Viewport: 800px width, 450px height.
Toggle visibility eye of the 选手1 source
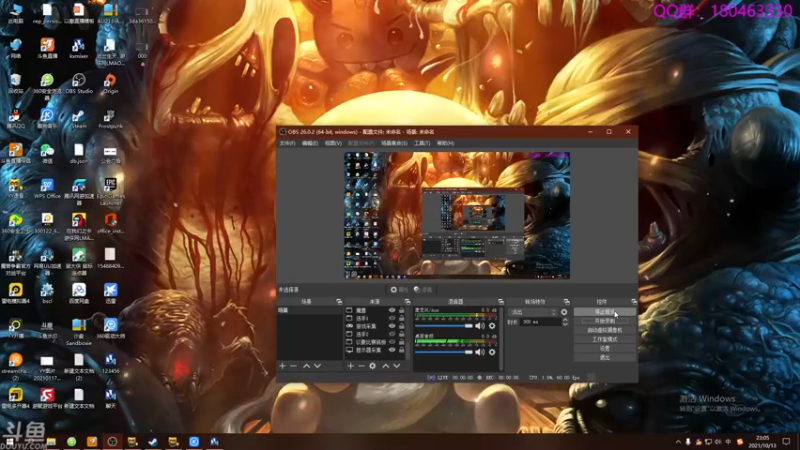point(392,318)
